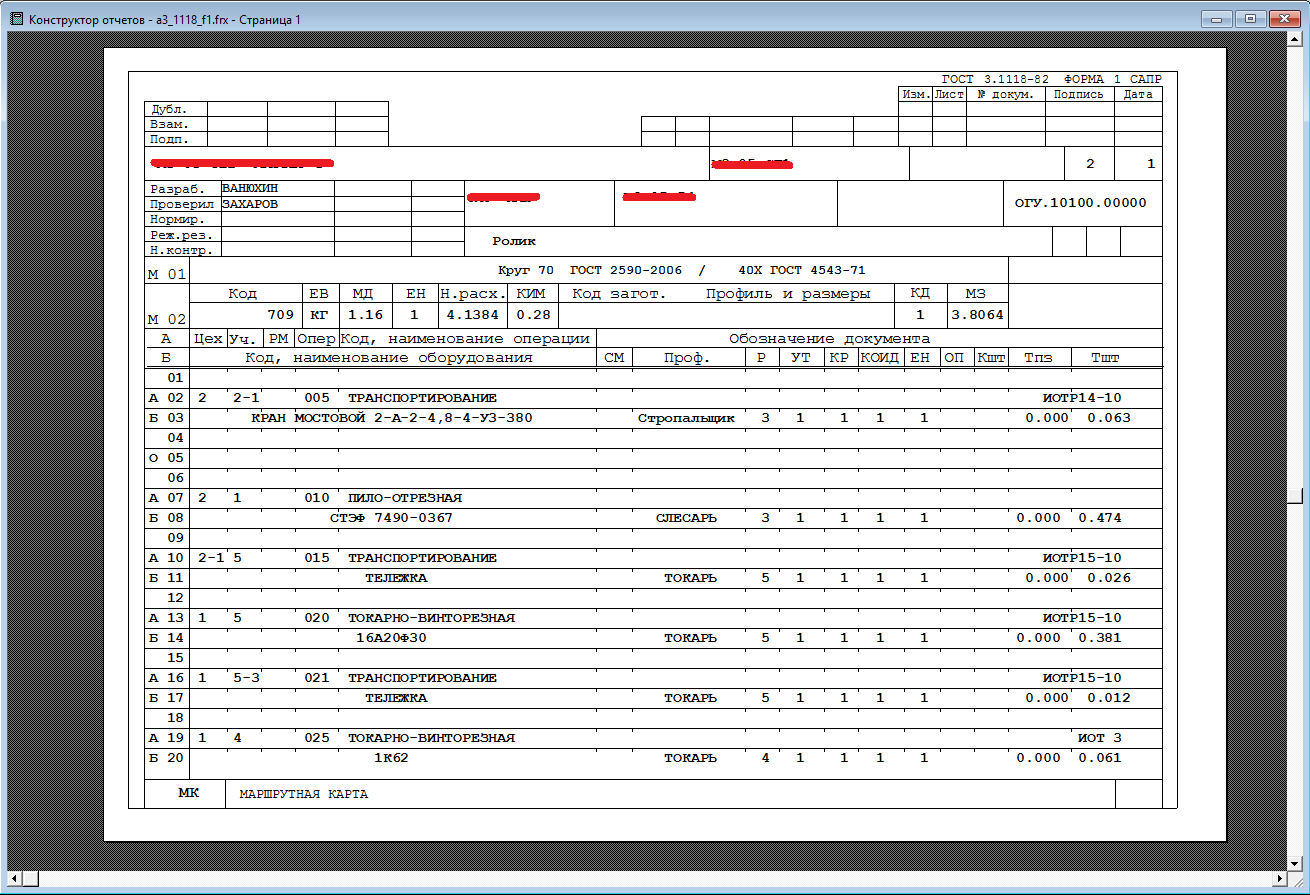The image size is (1310, 895).
Task: Select the 005 ТРАНСПОРТИРОВАНИЕ operation row
Action: [421, 398]
